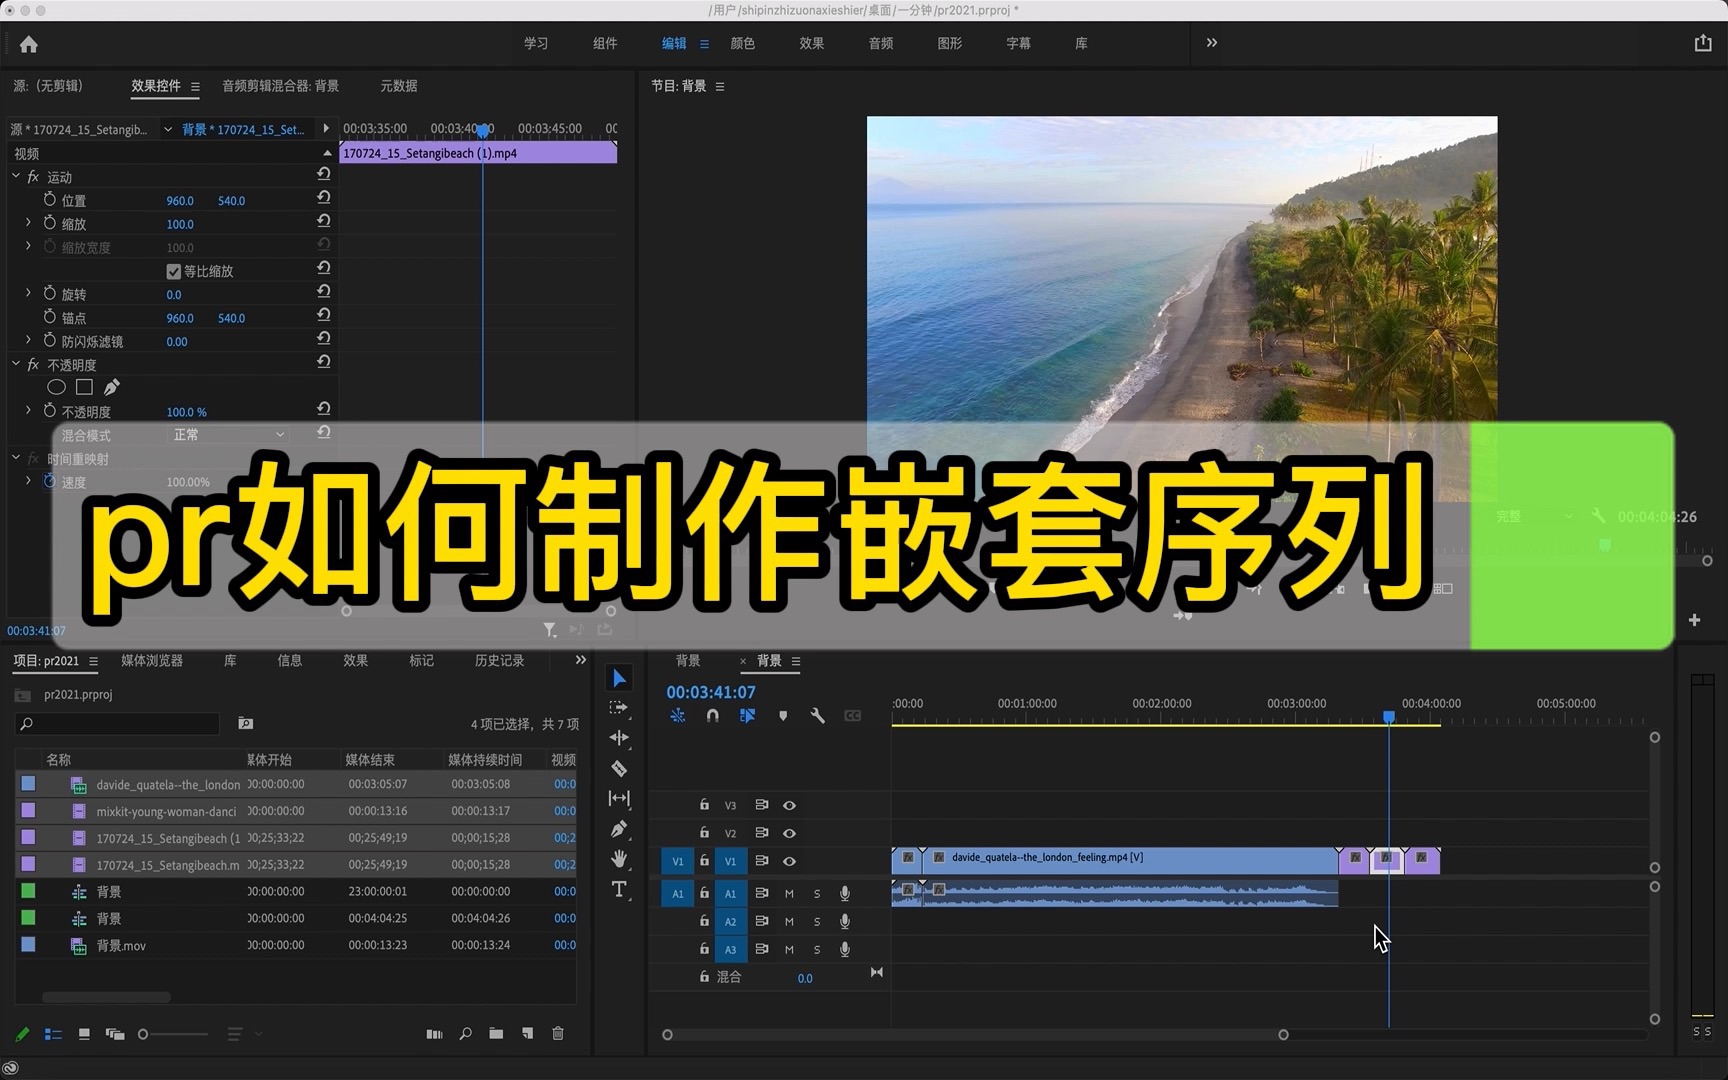Screen dimensions: 1728x1080
Task: Show more workspaces overflow arrow
Action: point(1212,43)
